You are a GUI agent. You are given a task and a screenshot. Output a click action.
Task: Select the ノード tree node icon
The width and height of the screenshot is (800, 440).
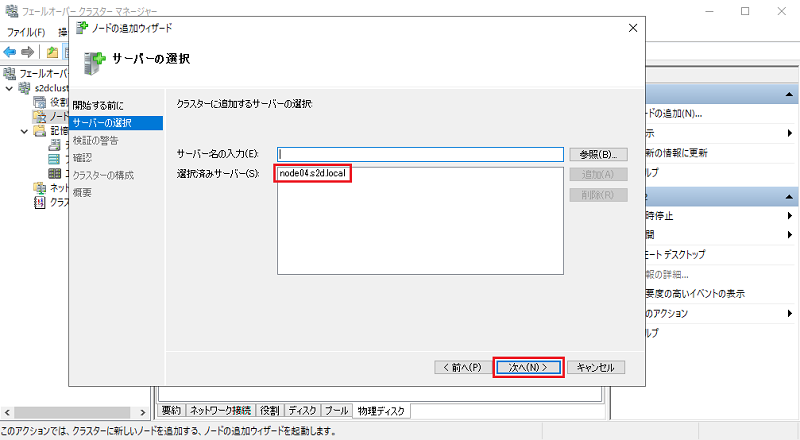tap(40, 116)
